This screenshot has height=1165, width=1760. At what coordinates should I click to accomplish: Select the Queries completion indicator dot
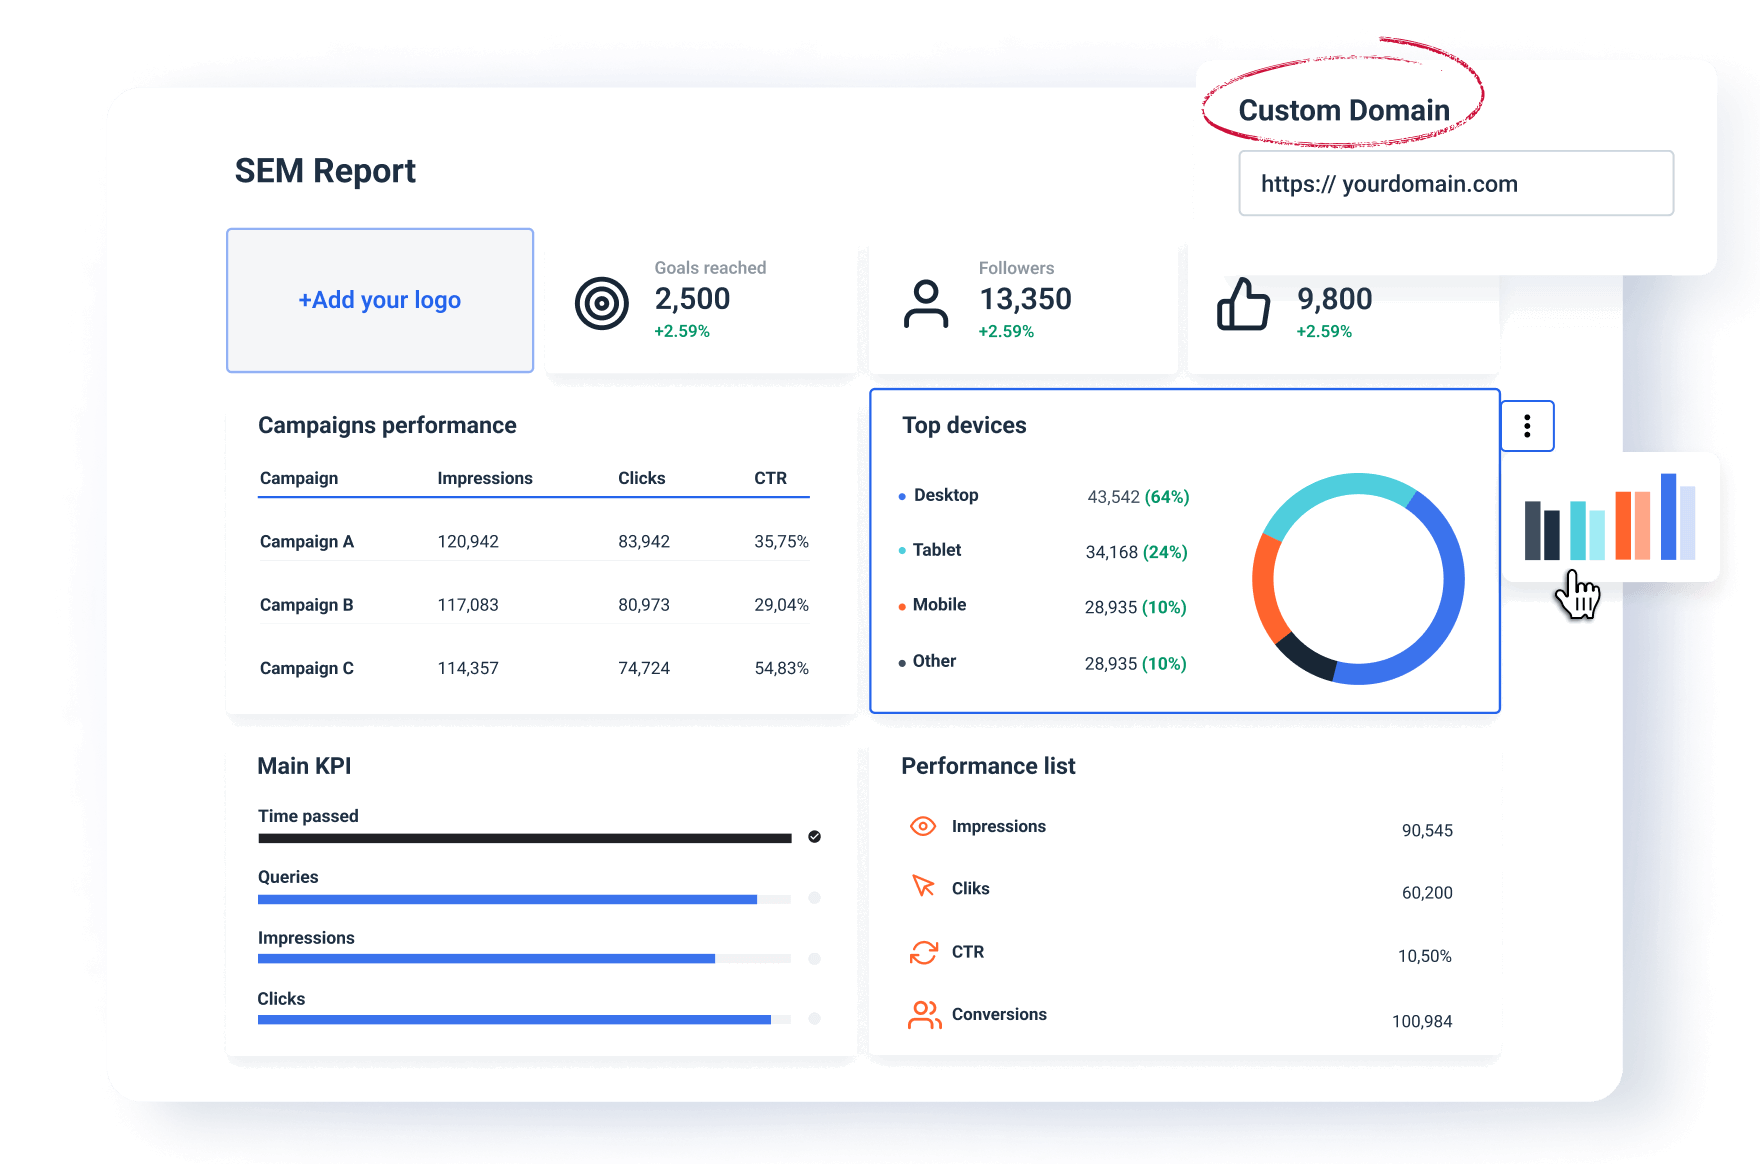(814, 898)
